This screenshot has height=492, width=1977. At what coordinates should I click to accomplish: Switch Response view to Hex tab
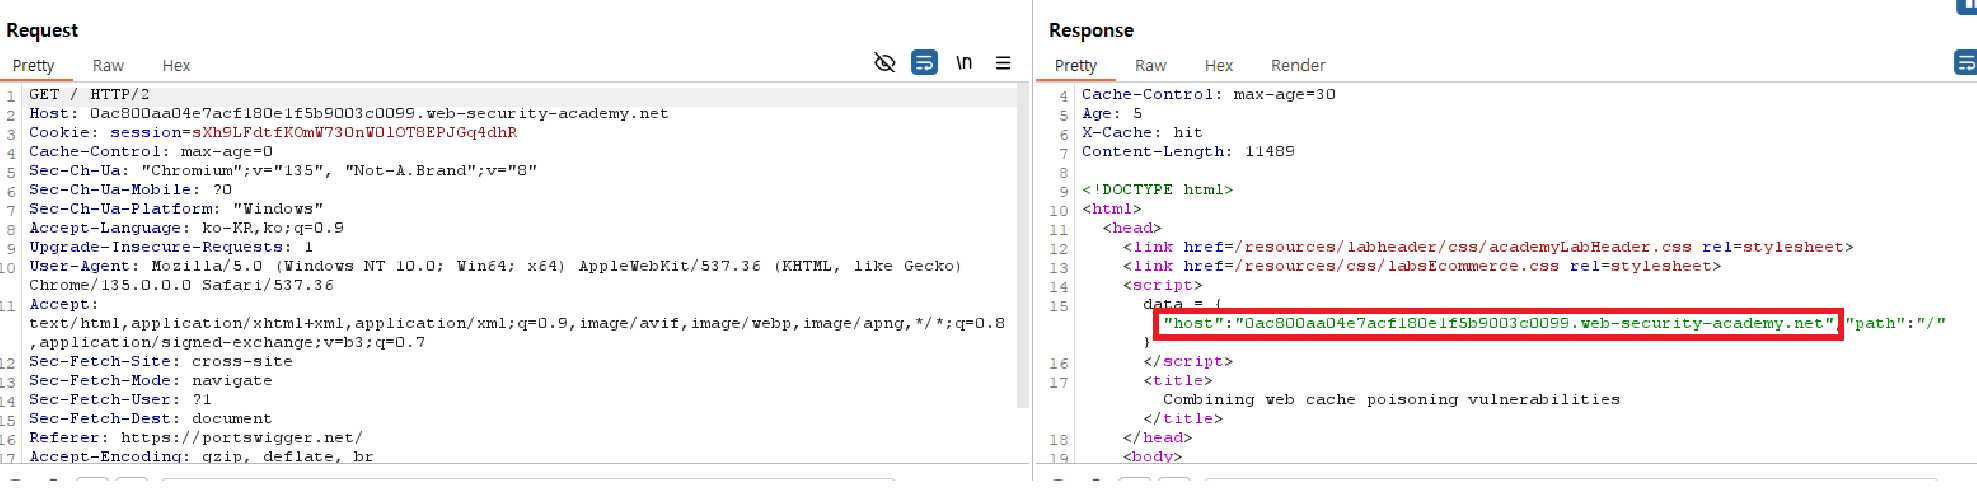pos(1218,65)
